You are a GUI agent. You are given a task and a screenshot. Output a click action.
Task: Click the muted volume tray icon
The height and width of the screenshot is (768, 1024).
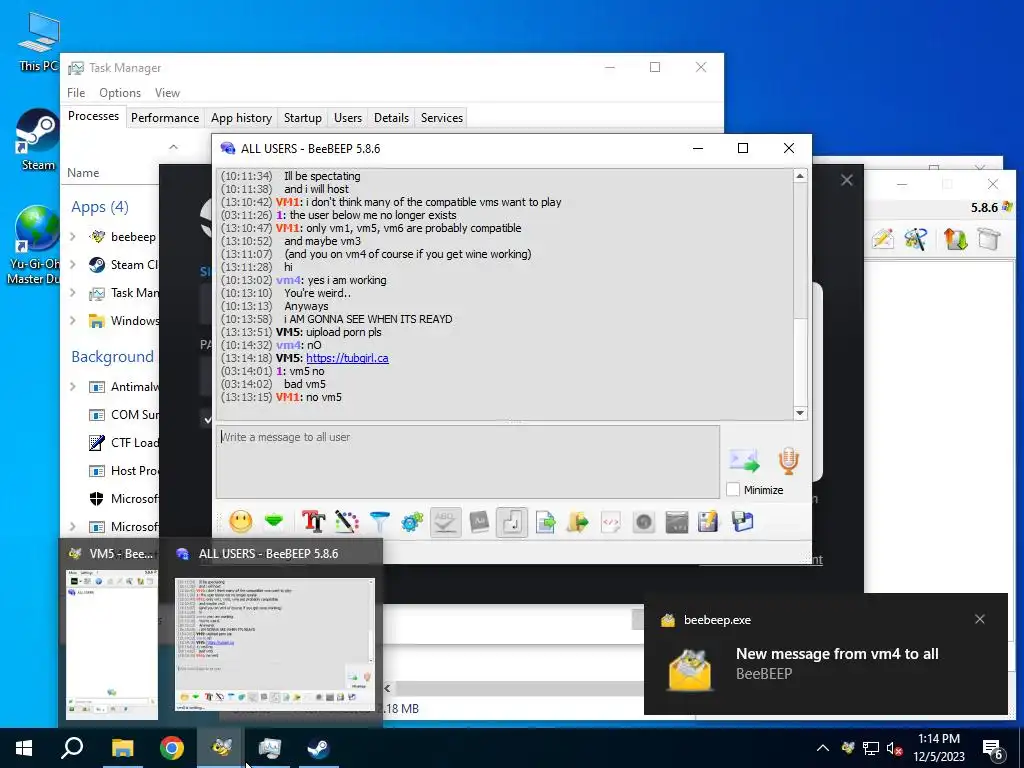tap(895, 748)
